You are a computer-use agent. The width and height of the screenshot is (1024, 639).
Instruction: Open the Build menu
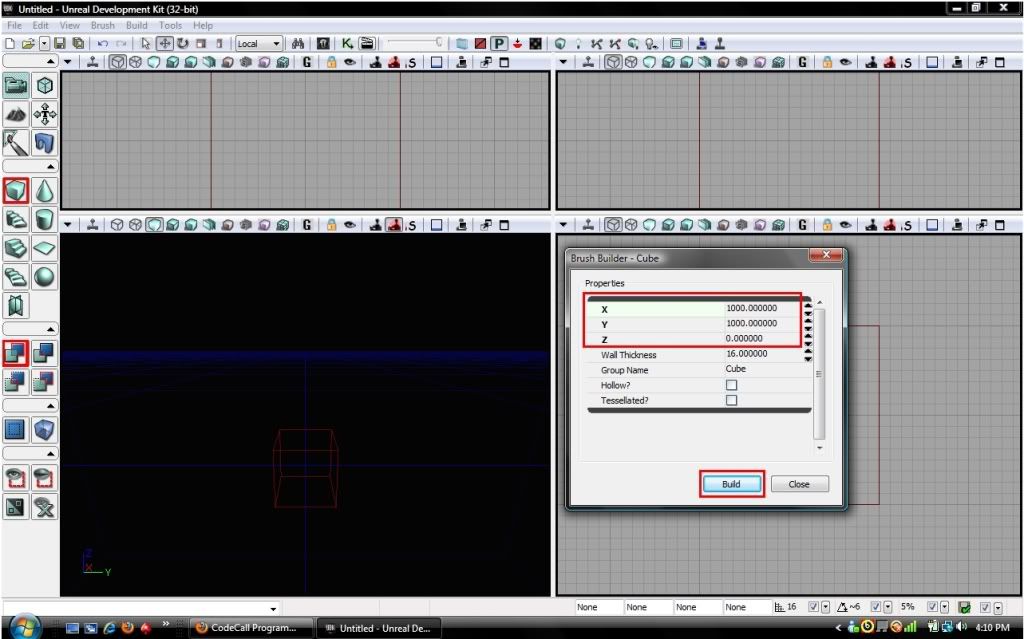pos(136,25)
